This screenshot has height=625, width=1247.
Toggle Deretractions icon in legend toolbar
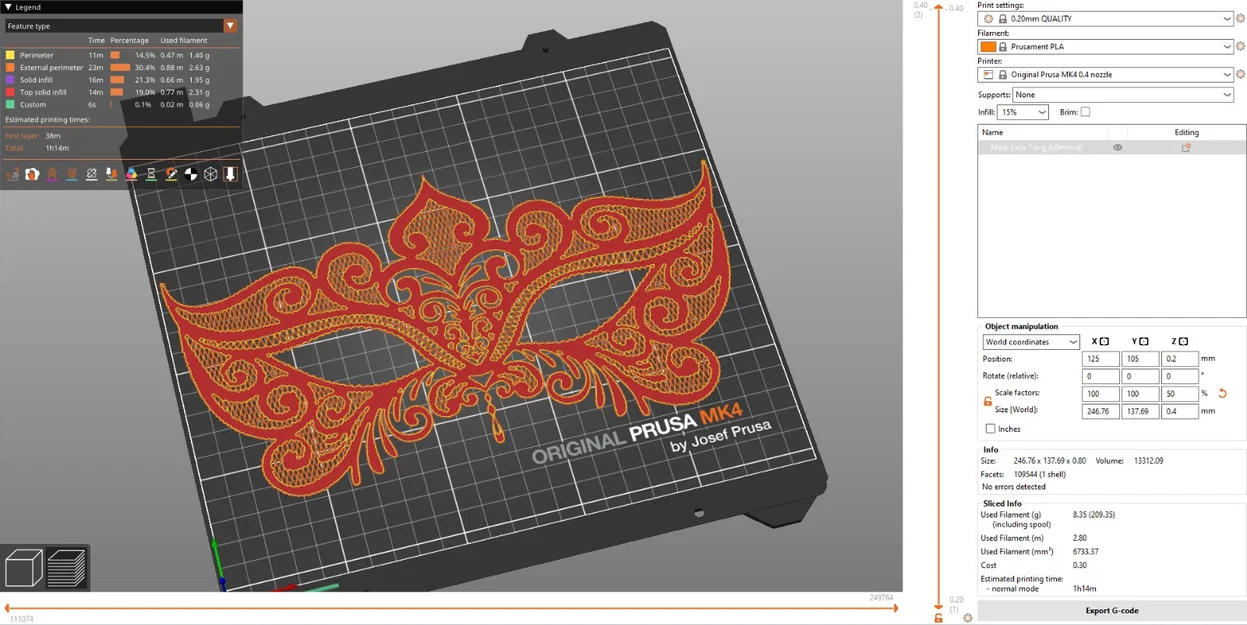[x=72, y=174]
